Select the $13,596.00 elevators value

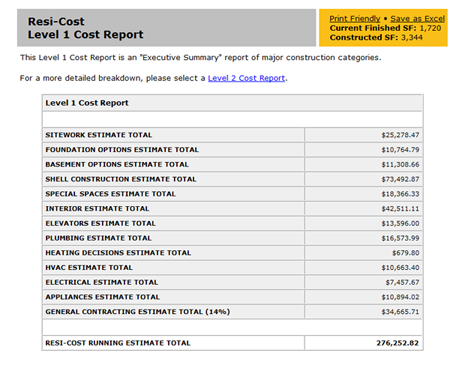coord(400,223)
